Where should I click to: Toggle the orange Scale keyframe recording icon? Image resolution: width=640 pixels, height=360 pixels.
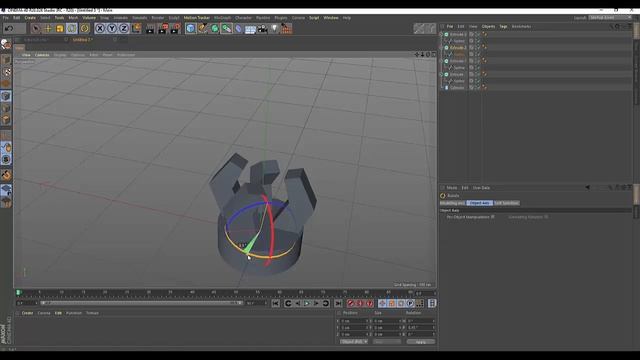pyautogui.click(x=391, y=303)
